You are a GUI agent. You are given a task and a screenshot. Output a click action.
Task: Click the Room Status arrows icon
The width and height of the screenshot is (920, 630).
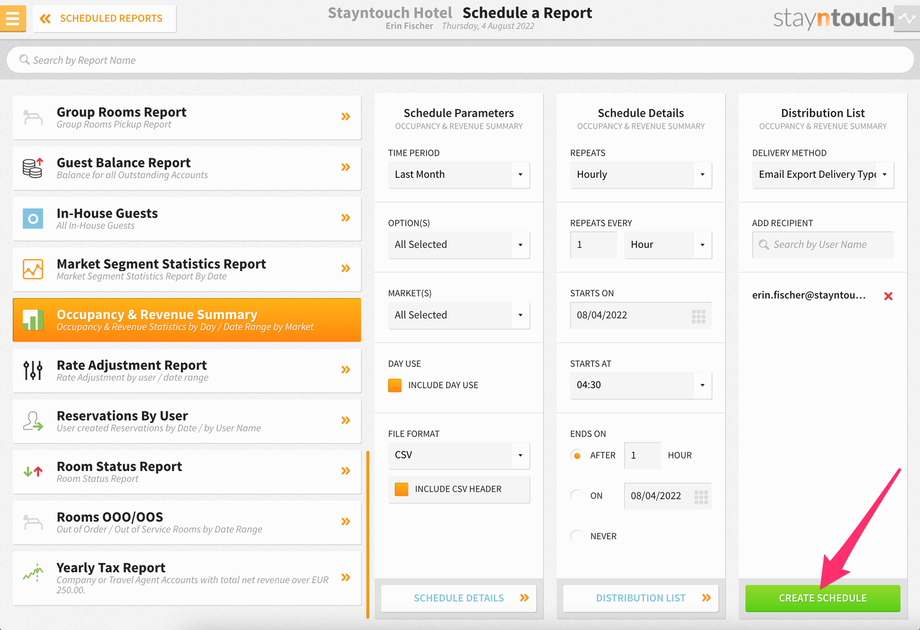33,471
